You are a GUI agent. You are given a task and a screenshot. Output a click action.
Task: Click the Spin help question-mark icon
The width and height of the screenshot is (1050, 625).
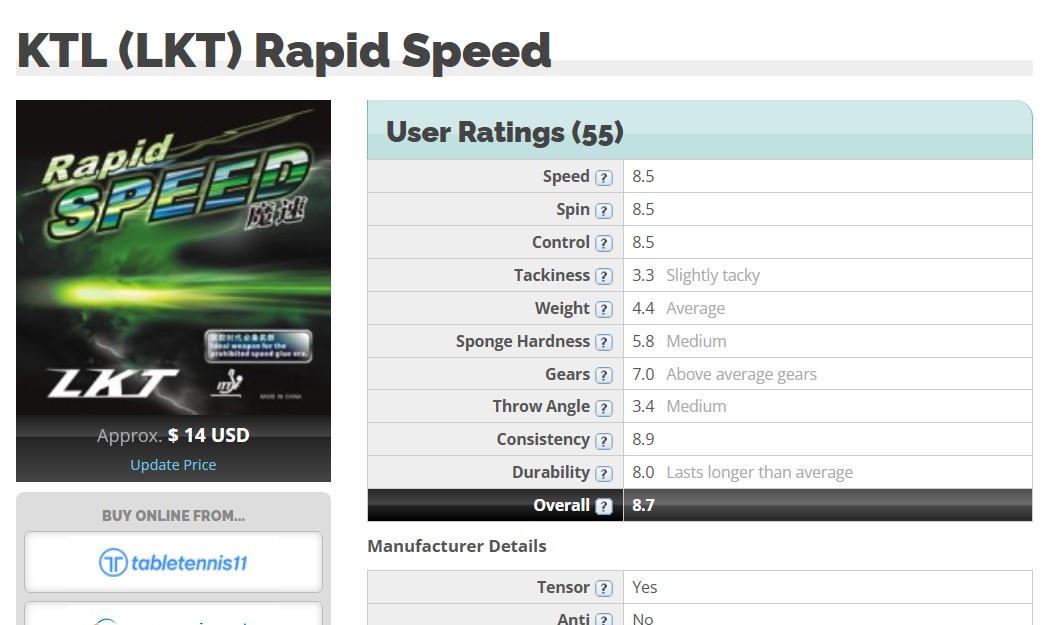(603, 210)
